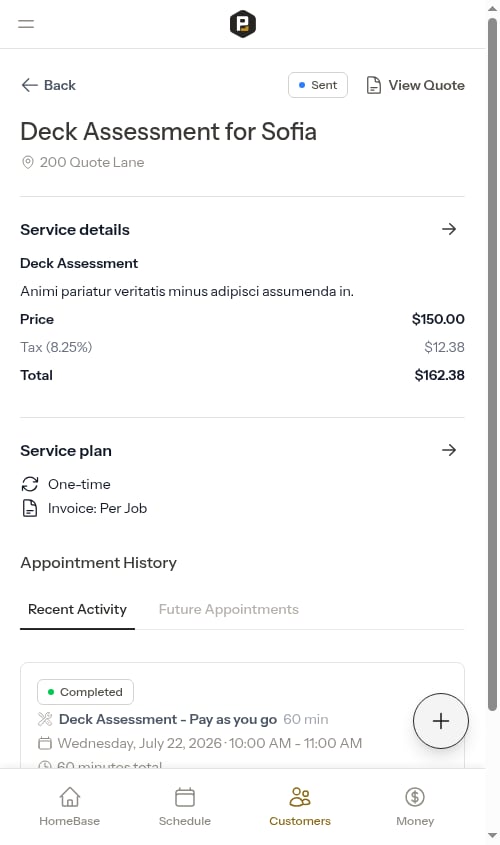Click the Deck Assessment for Sofia title
Viewport: 500px width, 845px height.
click(169, 131)
